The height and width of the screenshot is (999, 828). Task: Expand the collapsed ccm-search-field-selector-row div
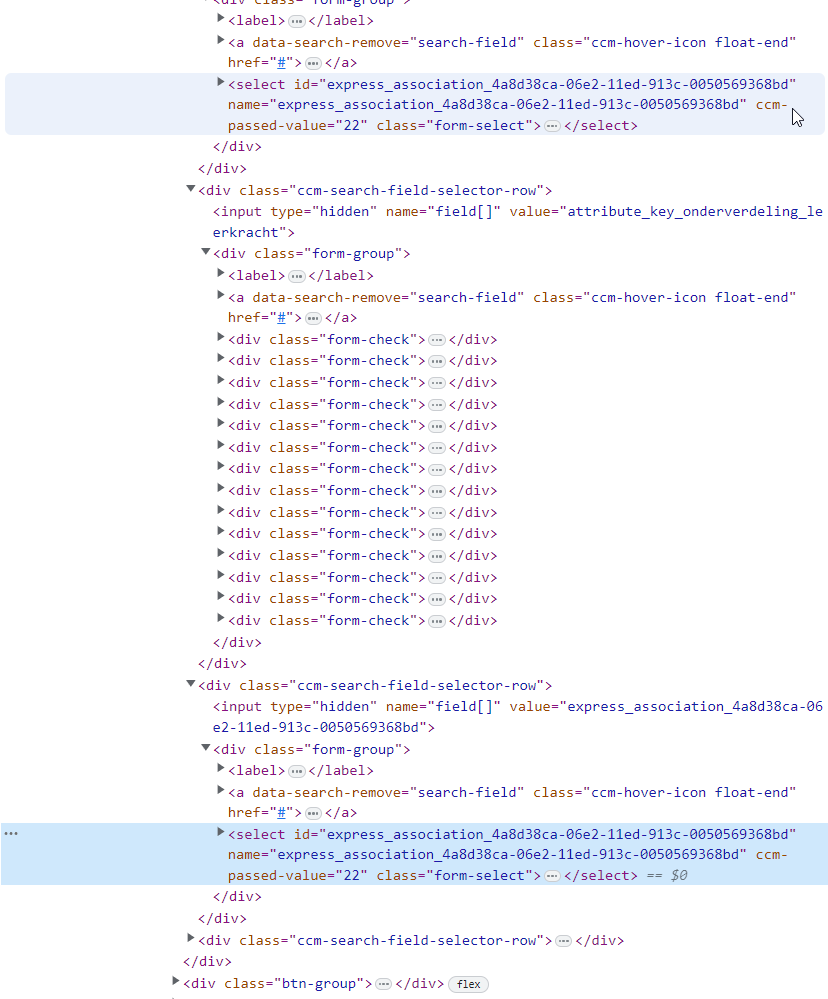pos(190,938)
